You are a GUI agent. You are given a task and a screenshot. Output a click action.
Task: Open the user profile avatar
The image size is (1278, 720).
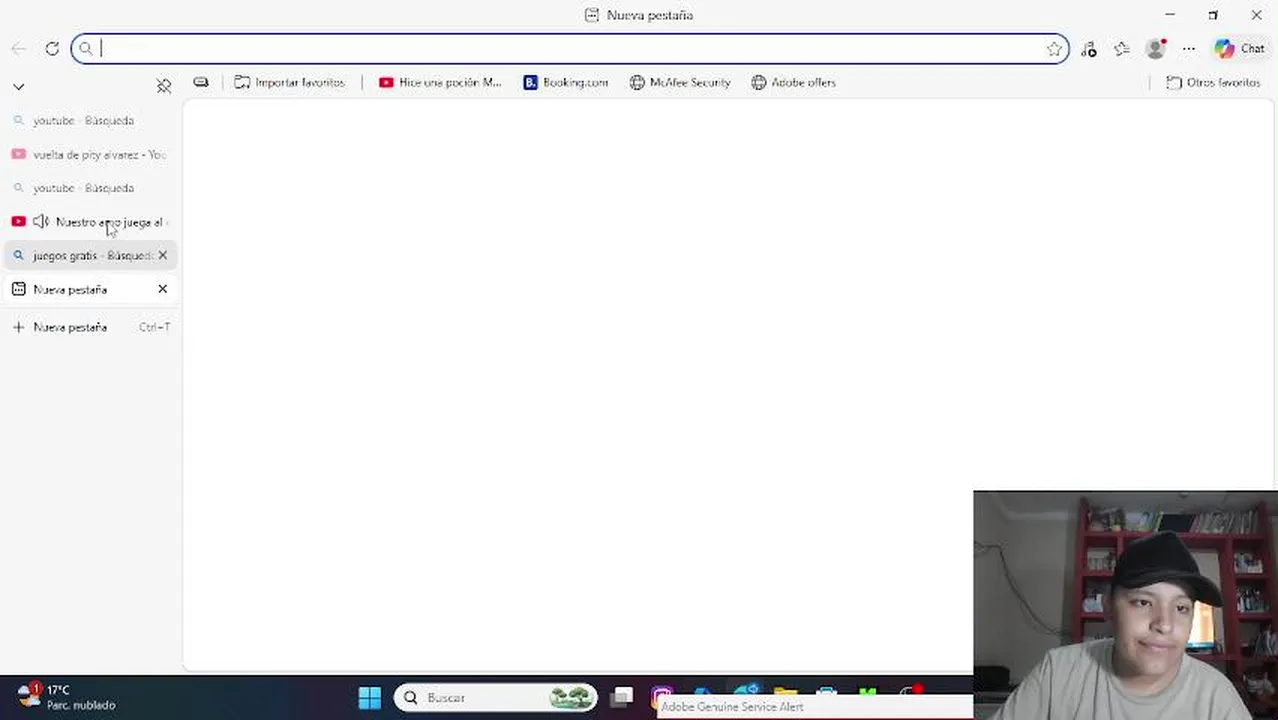pyautogui.click(x=1156, y=48)
